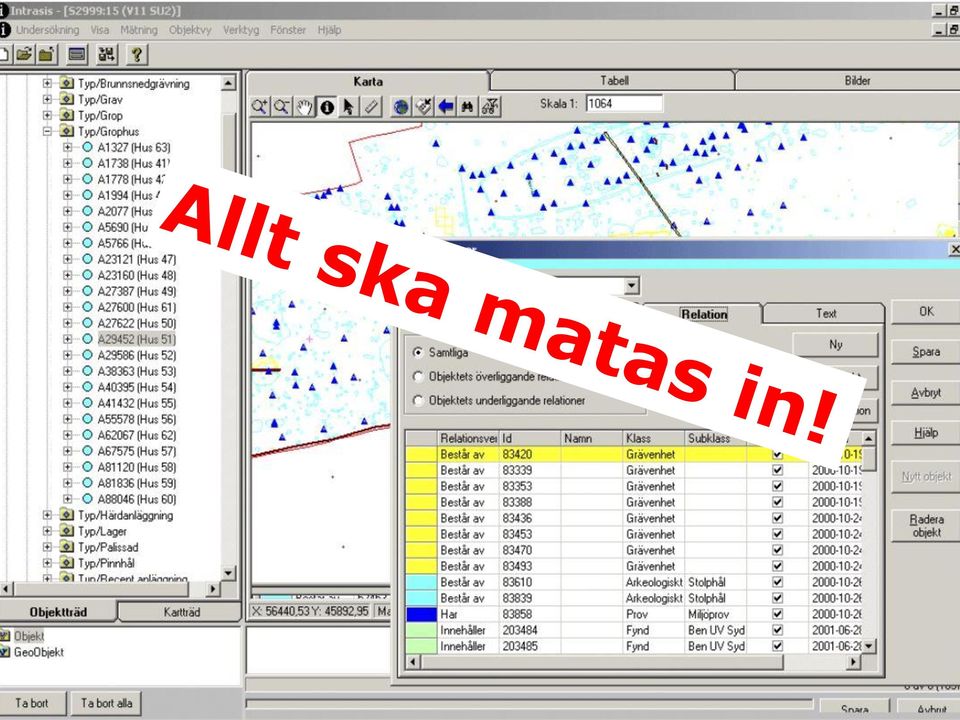This screenshot has width=960, height=720.
Task: Switch to the Bilder tab
Action: [857, 80]
